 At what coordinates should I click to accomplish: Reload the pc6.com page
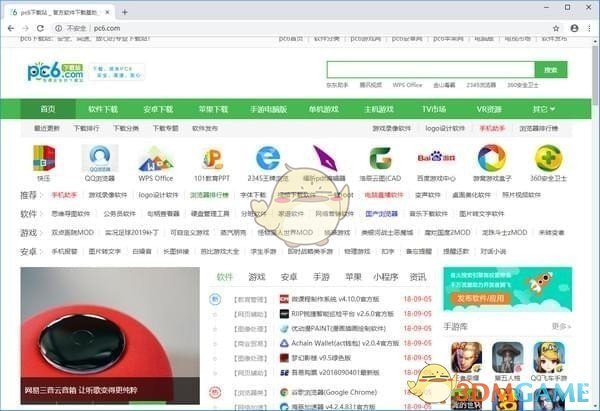pos(40,28)
